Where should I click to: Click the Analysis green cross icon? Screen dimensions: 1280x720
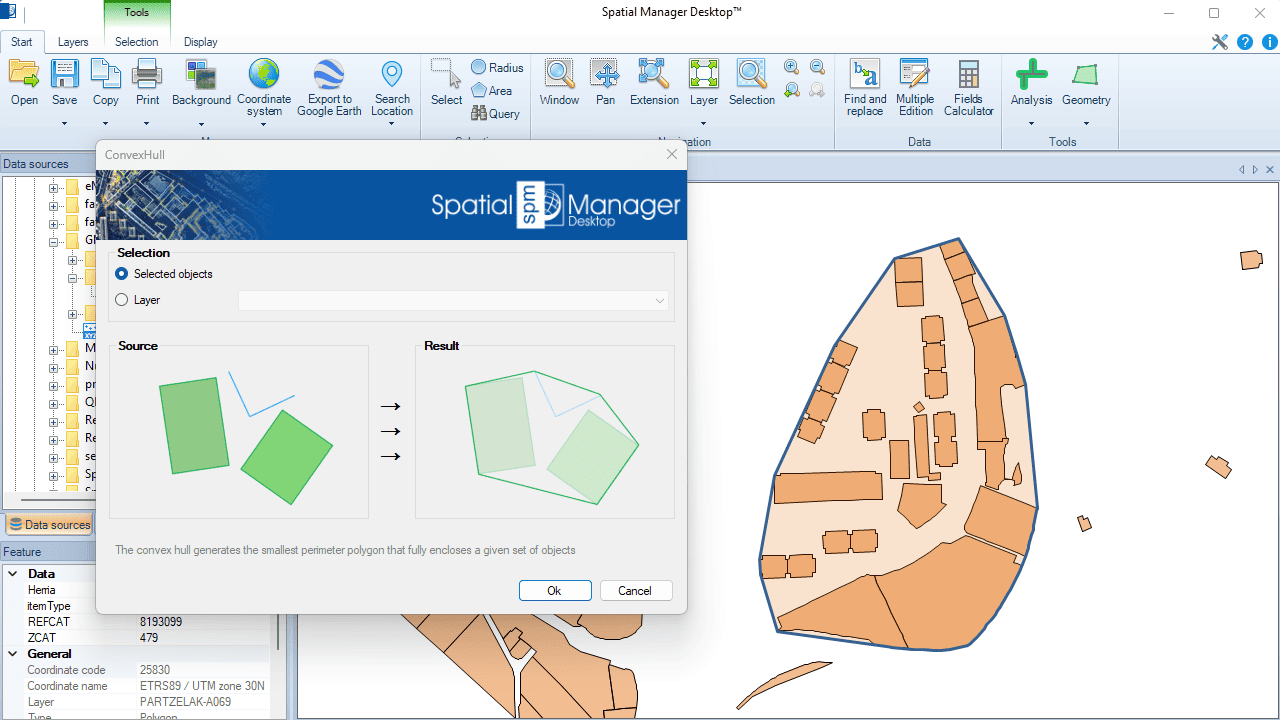(x=1031, y=74)
